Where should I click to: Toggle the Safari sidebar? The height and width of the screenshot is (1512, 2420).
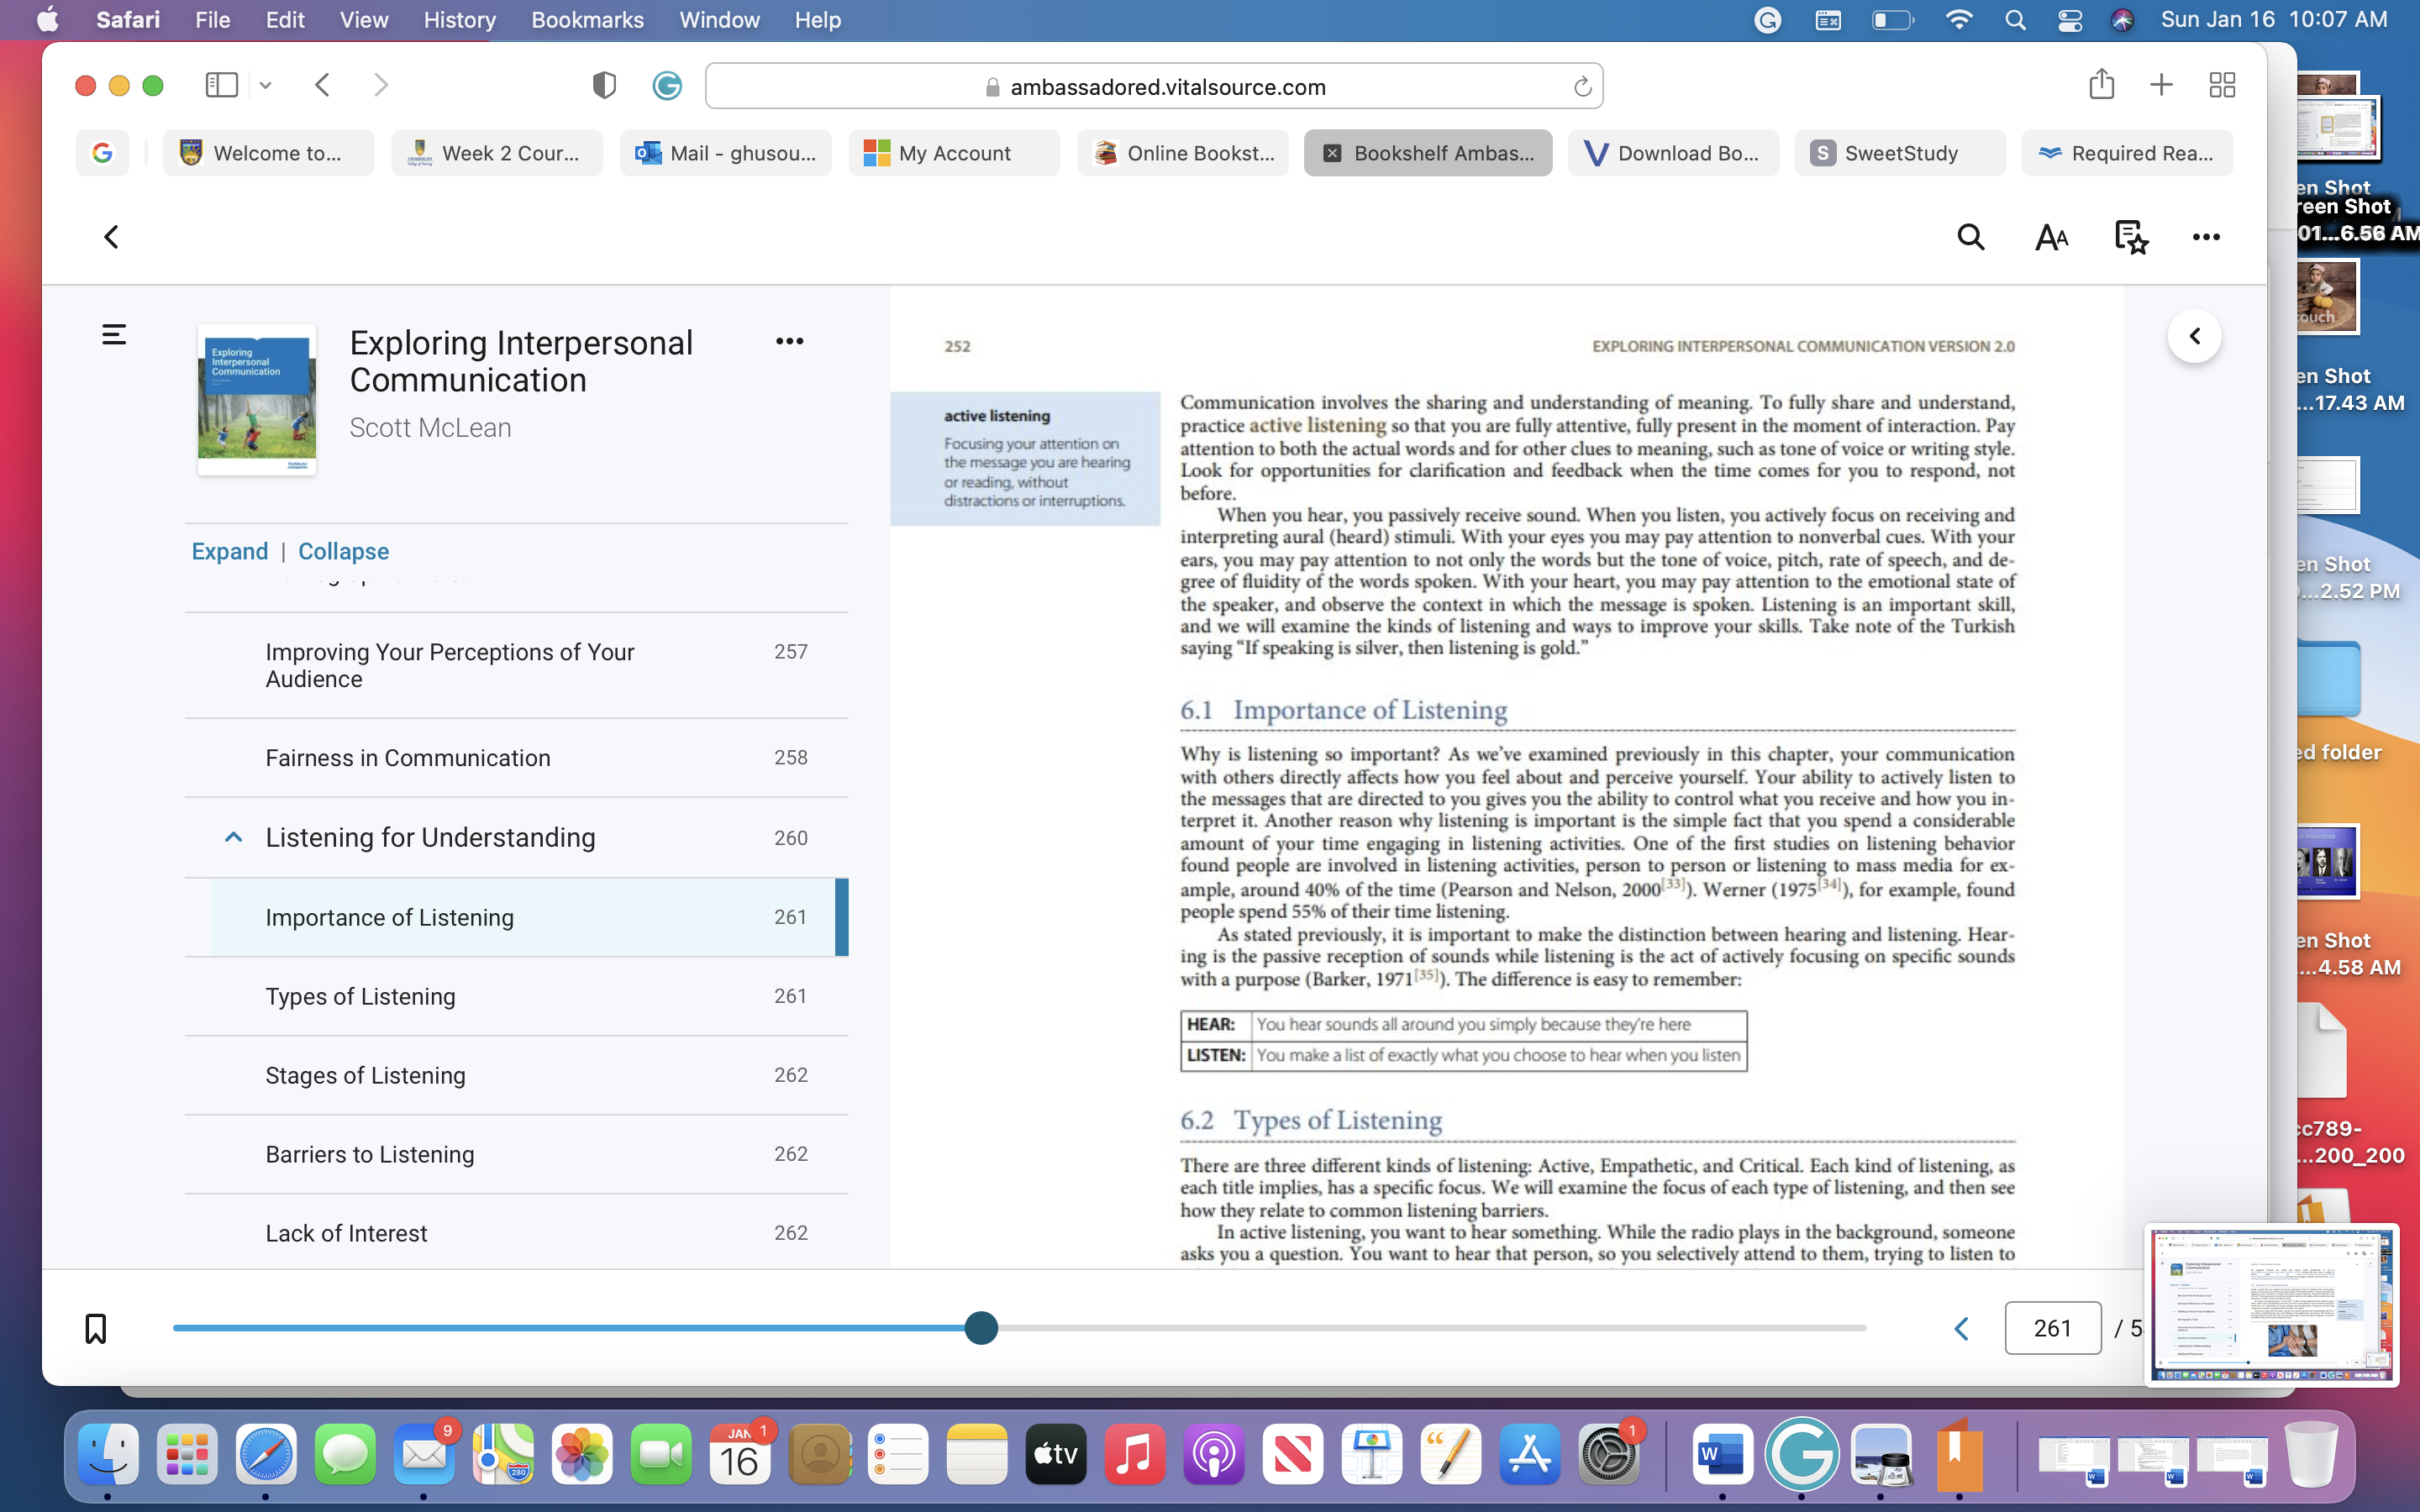(x=221, y=85)
